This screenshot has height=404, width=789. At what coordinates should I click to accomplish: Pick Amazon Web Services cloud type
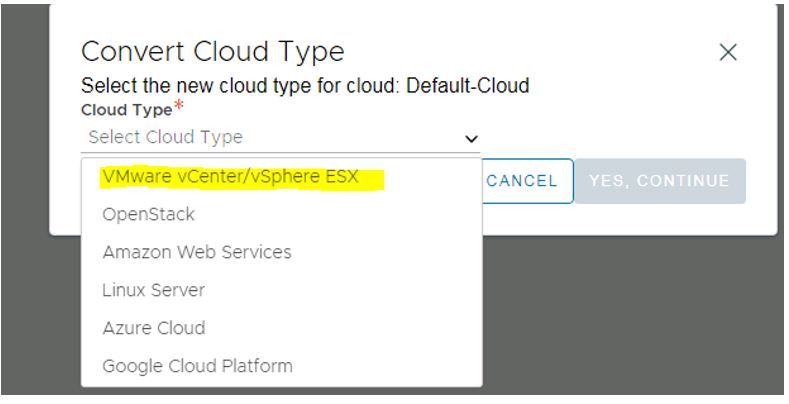click(x=281, y=253)
